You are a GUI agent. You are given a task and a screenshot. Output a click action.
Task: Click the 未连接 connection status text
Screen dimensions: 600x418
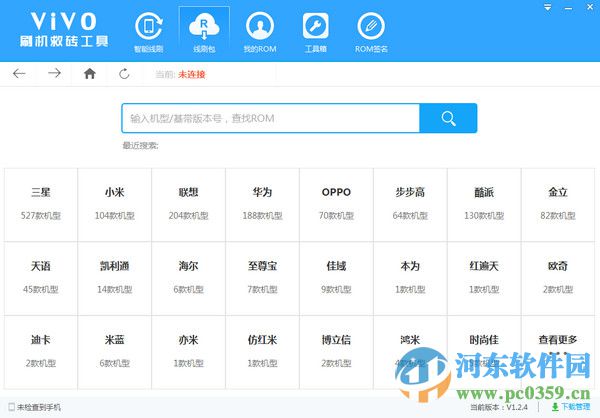point(192,74)
